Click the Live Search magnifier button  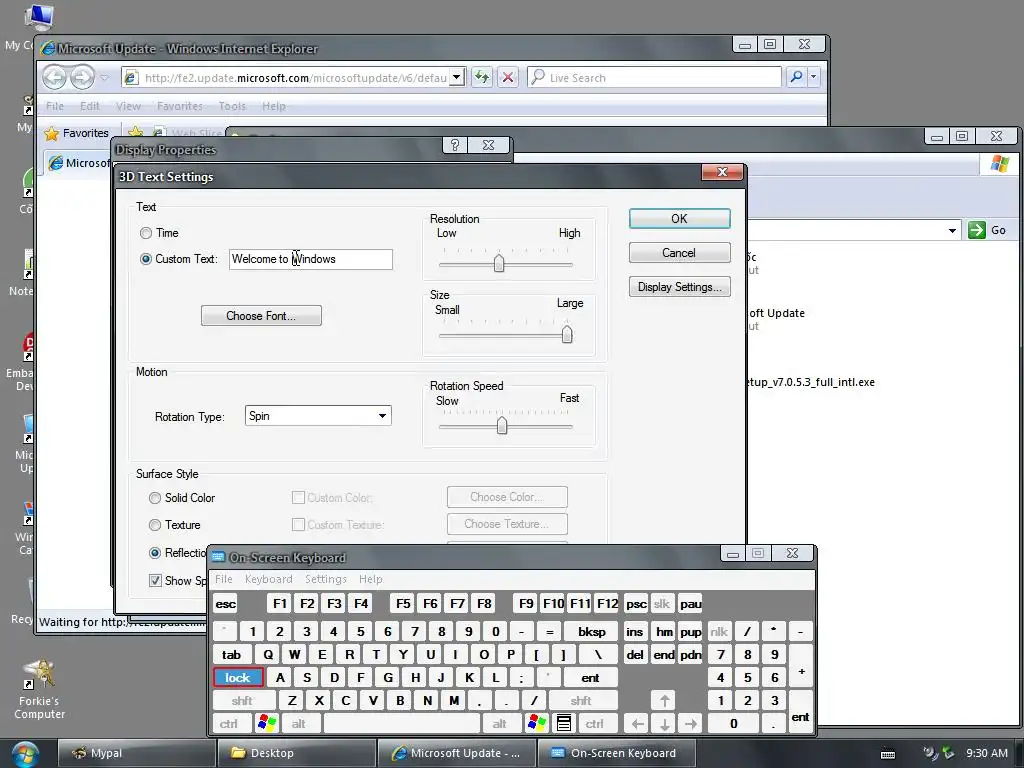(796, 77)
